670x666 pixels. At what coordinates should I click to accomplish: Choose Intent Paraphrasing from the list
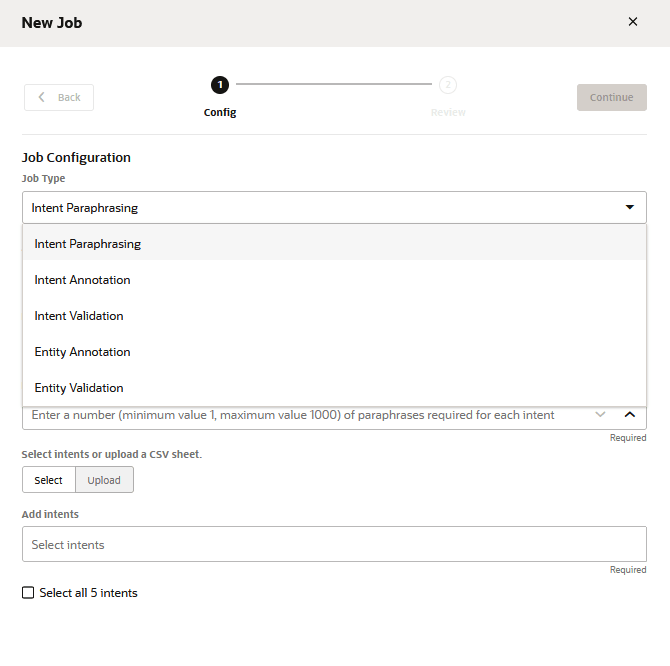(88, 244)
